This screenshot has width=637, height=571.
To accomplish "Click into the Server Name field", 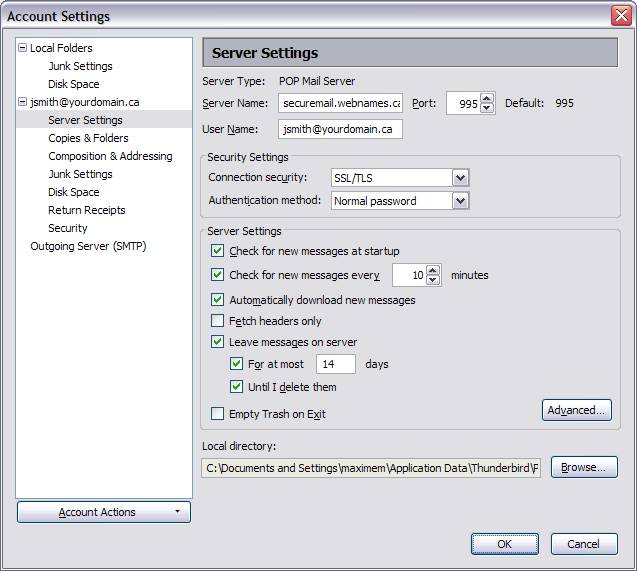I will tap(340, 103).
